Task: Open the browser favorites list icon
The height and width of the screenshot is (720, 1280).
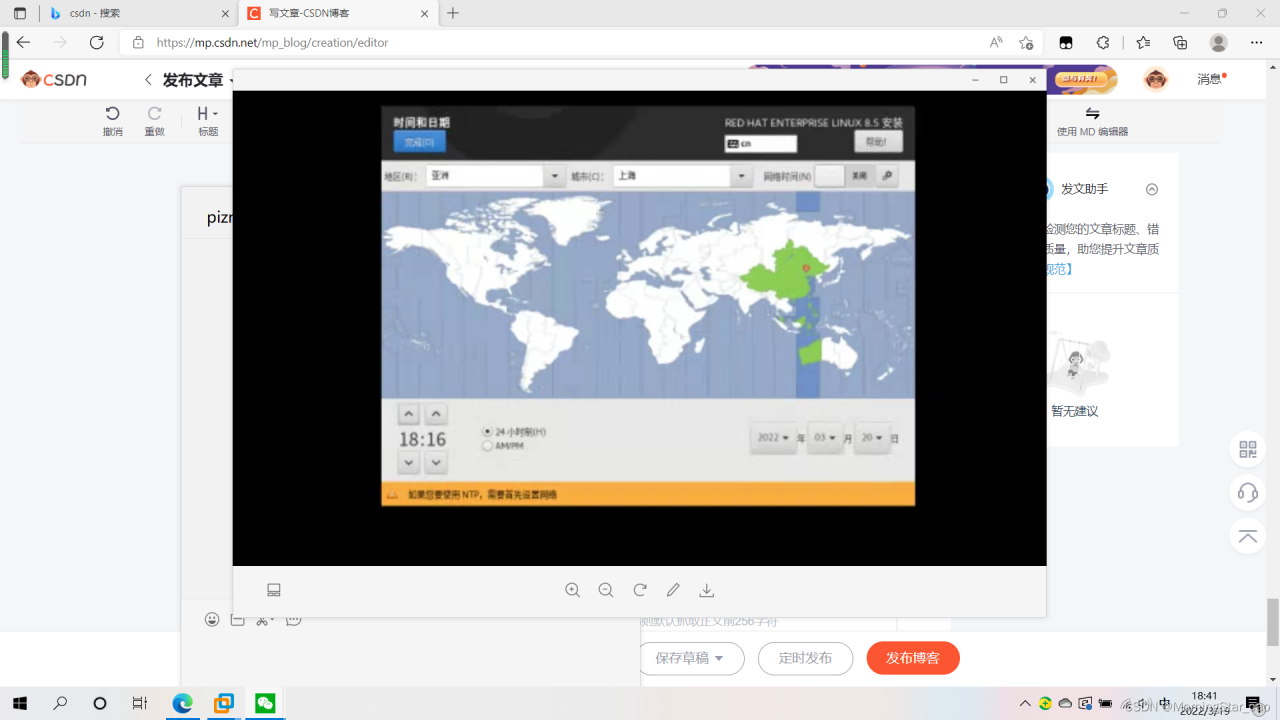Action: 1143,42
